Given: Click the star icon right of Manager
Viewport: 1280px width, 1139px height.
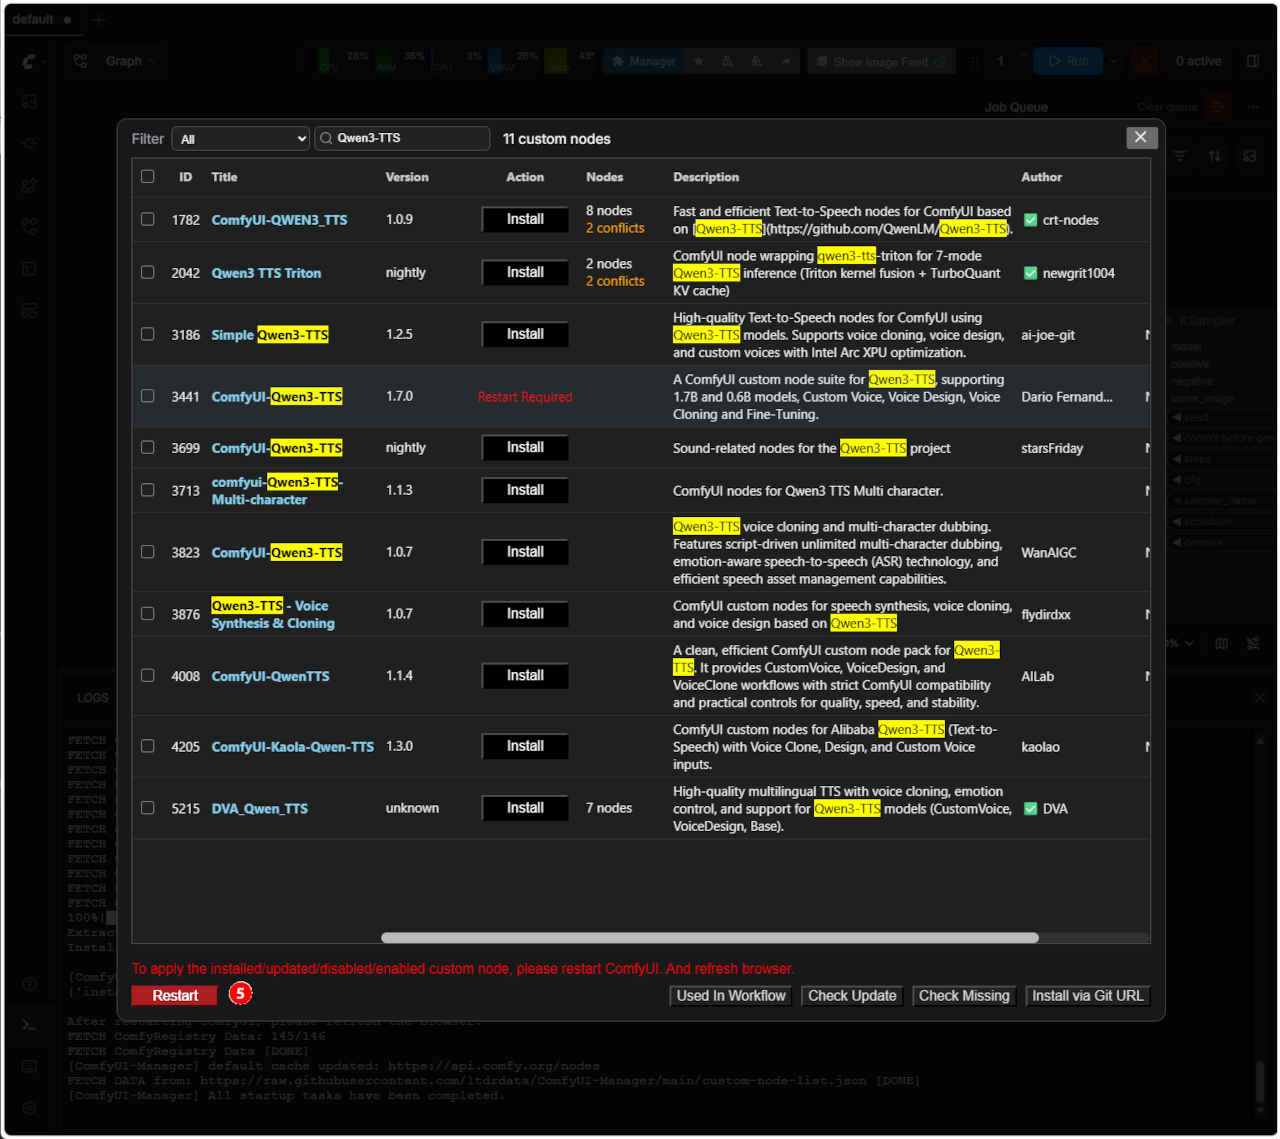Looking at the screenshot, I should pyautogui.click(x=698, y=61).
